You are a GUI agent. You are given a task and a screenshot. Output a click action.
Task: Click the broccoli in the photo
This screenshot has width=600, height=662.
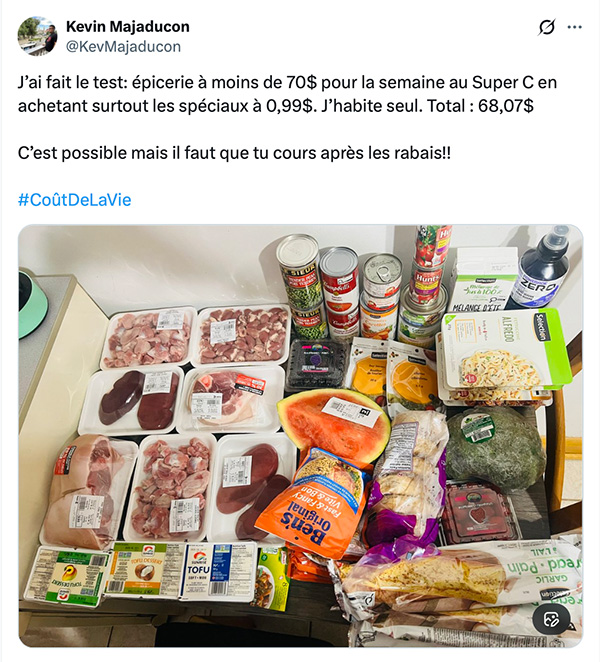tap(494, 447)
